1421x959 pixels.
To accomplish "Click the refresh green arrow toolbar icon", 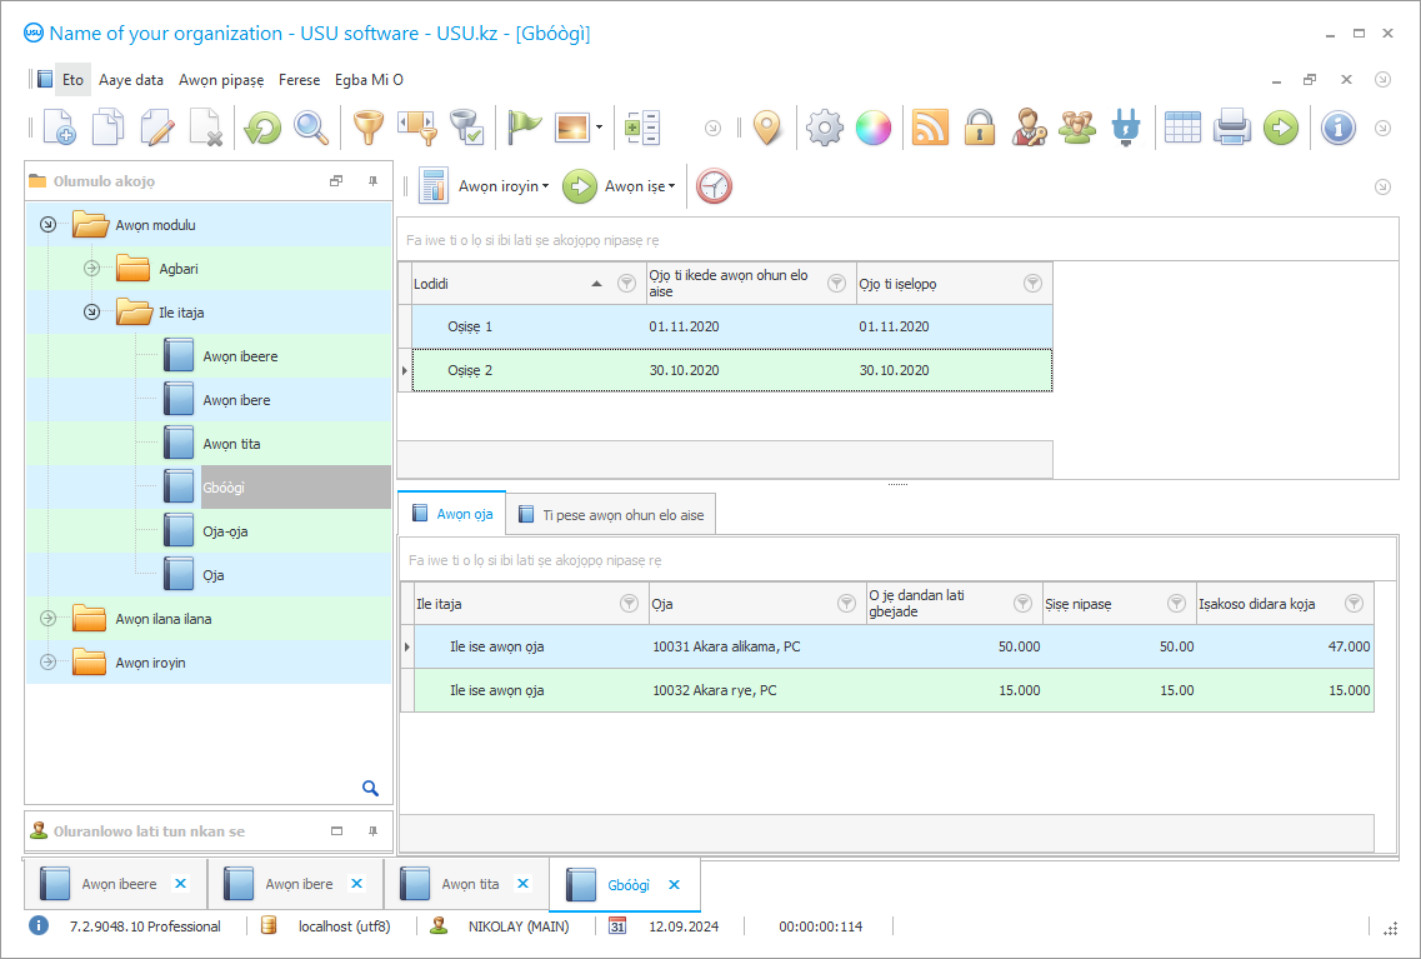I will coord(263,128).
